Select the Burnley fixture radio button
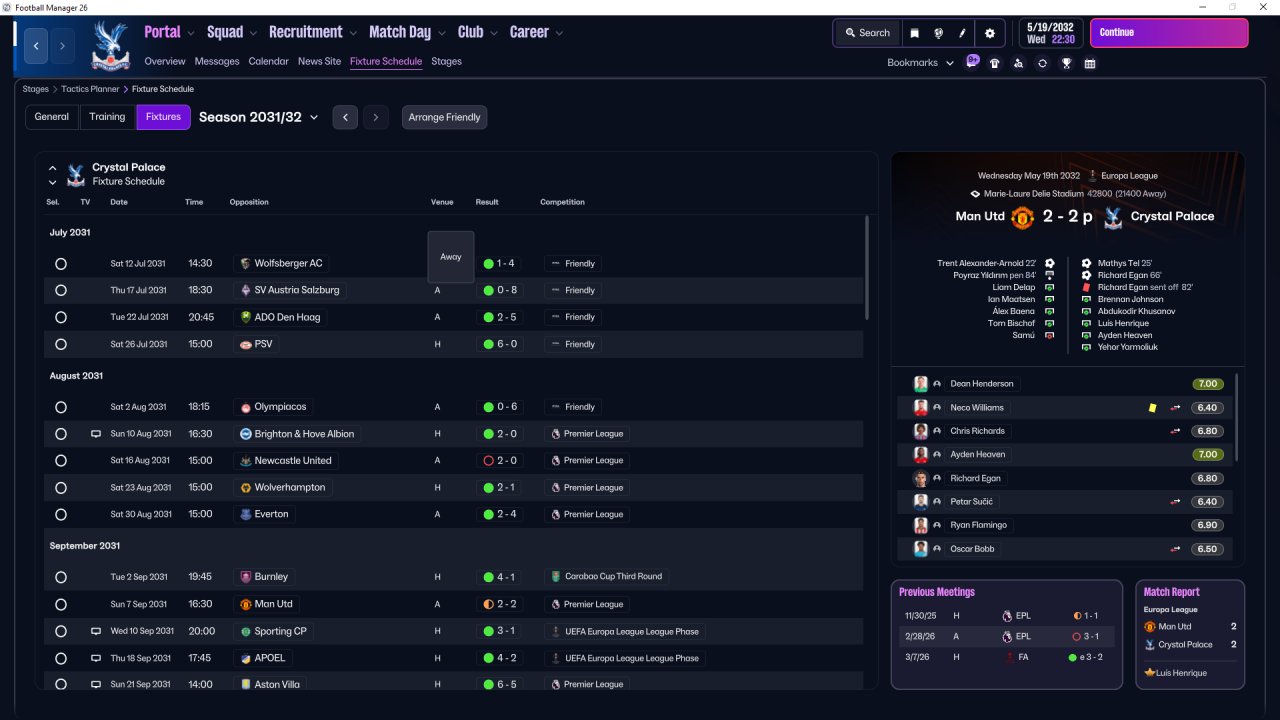The height and width of the screenshot is (720, 1280). click(61, 577)
